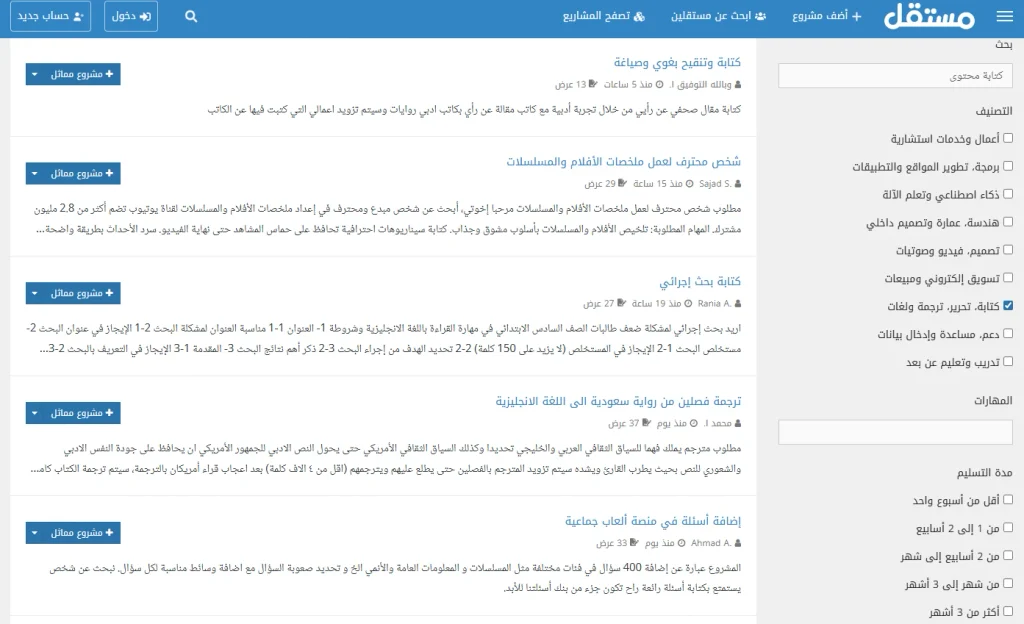Check ذكاء اصطناعي وتعلم الآلة category
Viewport: 1024px width, 624px height.
1008,194
